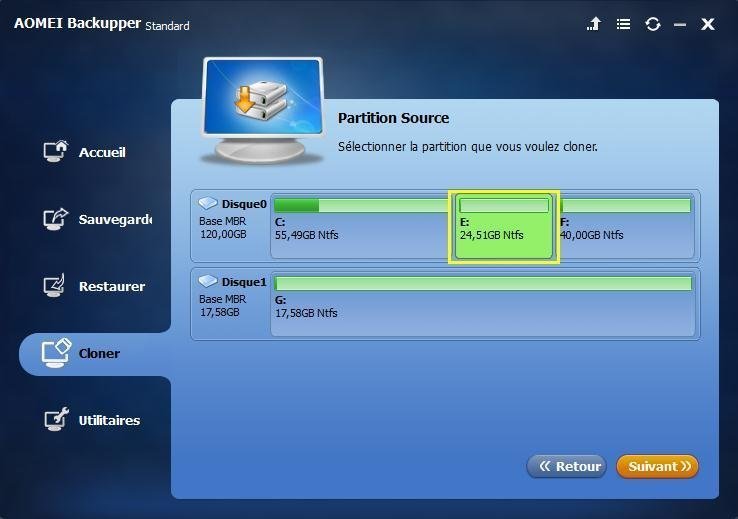Click the Sauvegarde backup icon
This screenshot has width=738, height=519.
pyautogui.click(x=56, y=219)
